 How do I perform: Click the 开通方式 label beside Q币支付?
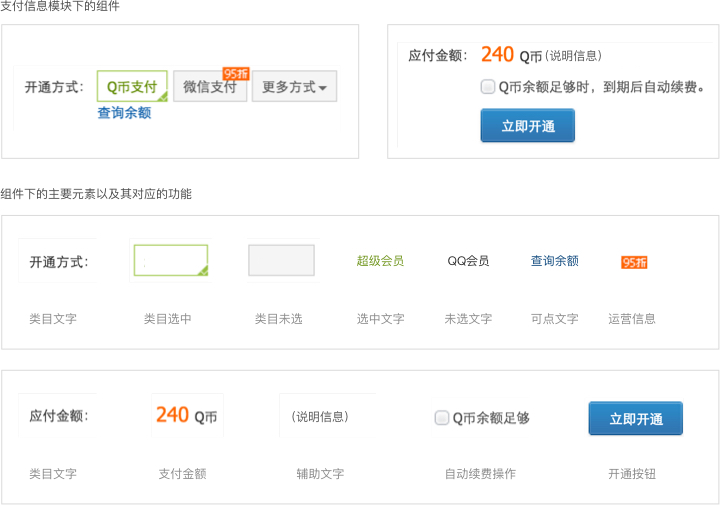pos(53,87)
